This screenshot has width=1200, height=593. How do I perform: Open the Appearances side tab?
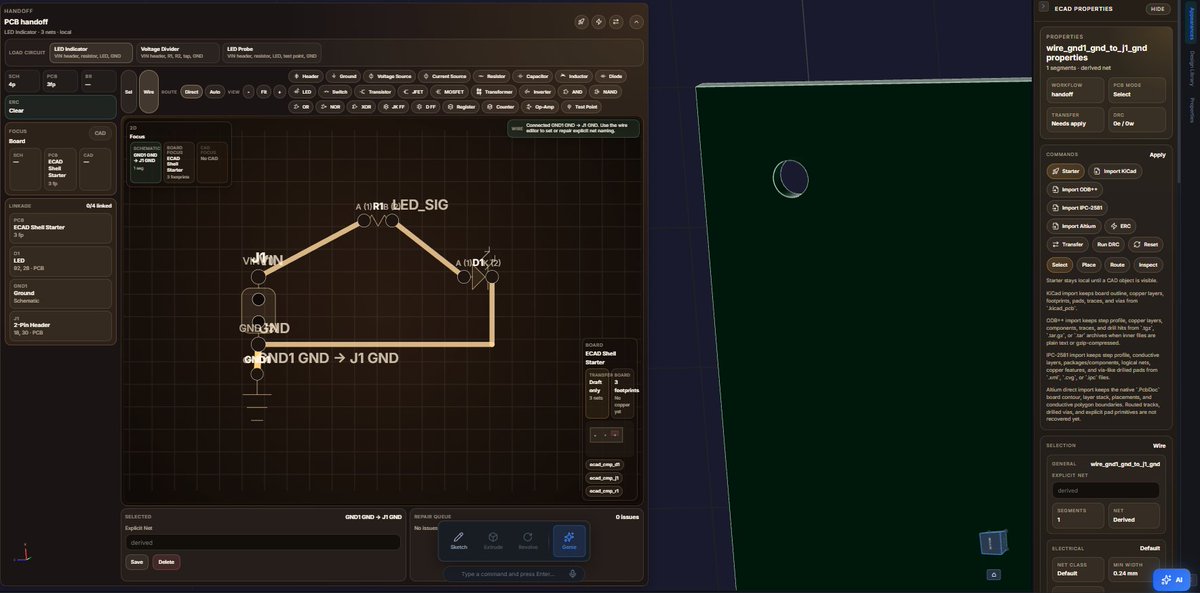[x=1190, y=22]
